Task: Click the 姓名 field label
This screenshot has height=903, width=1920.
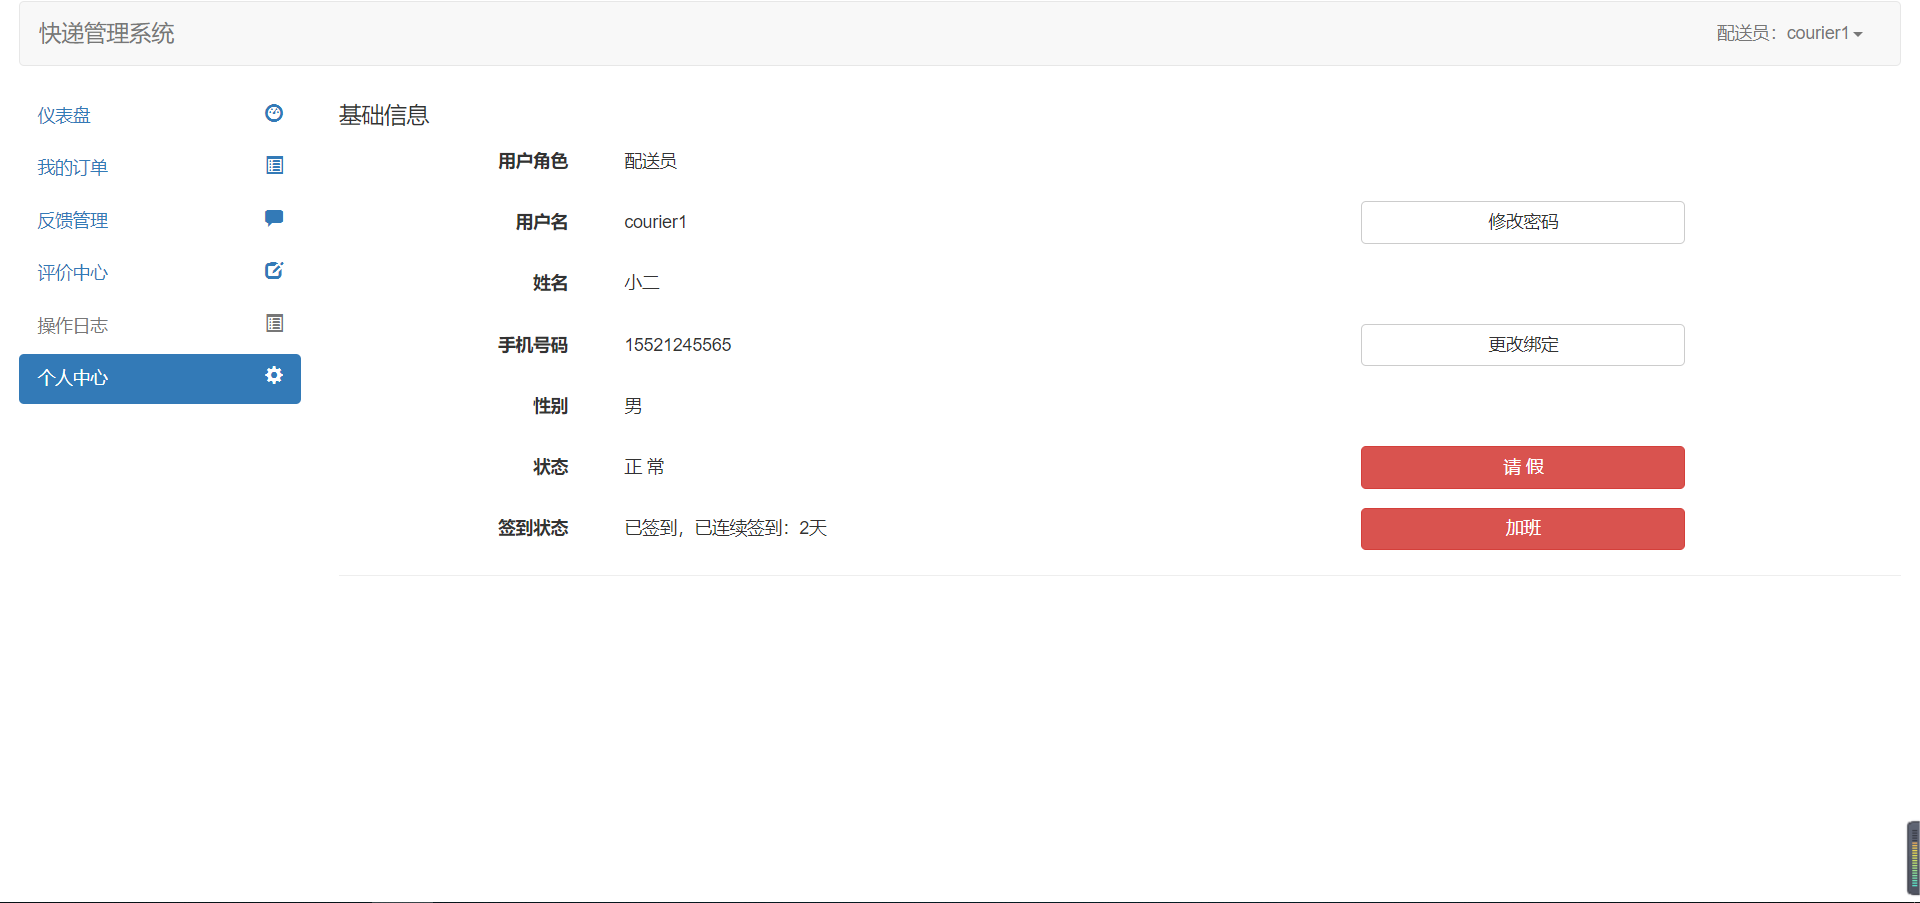Action: pos(551,283)
